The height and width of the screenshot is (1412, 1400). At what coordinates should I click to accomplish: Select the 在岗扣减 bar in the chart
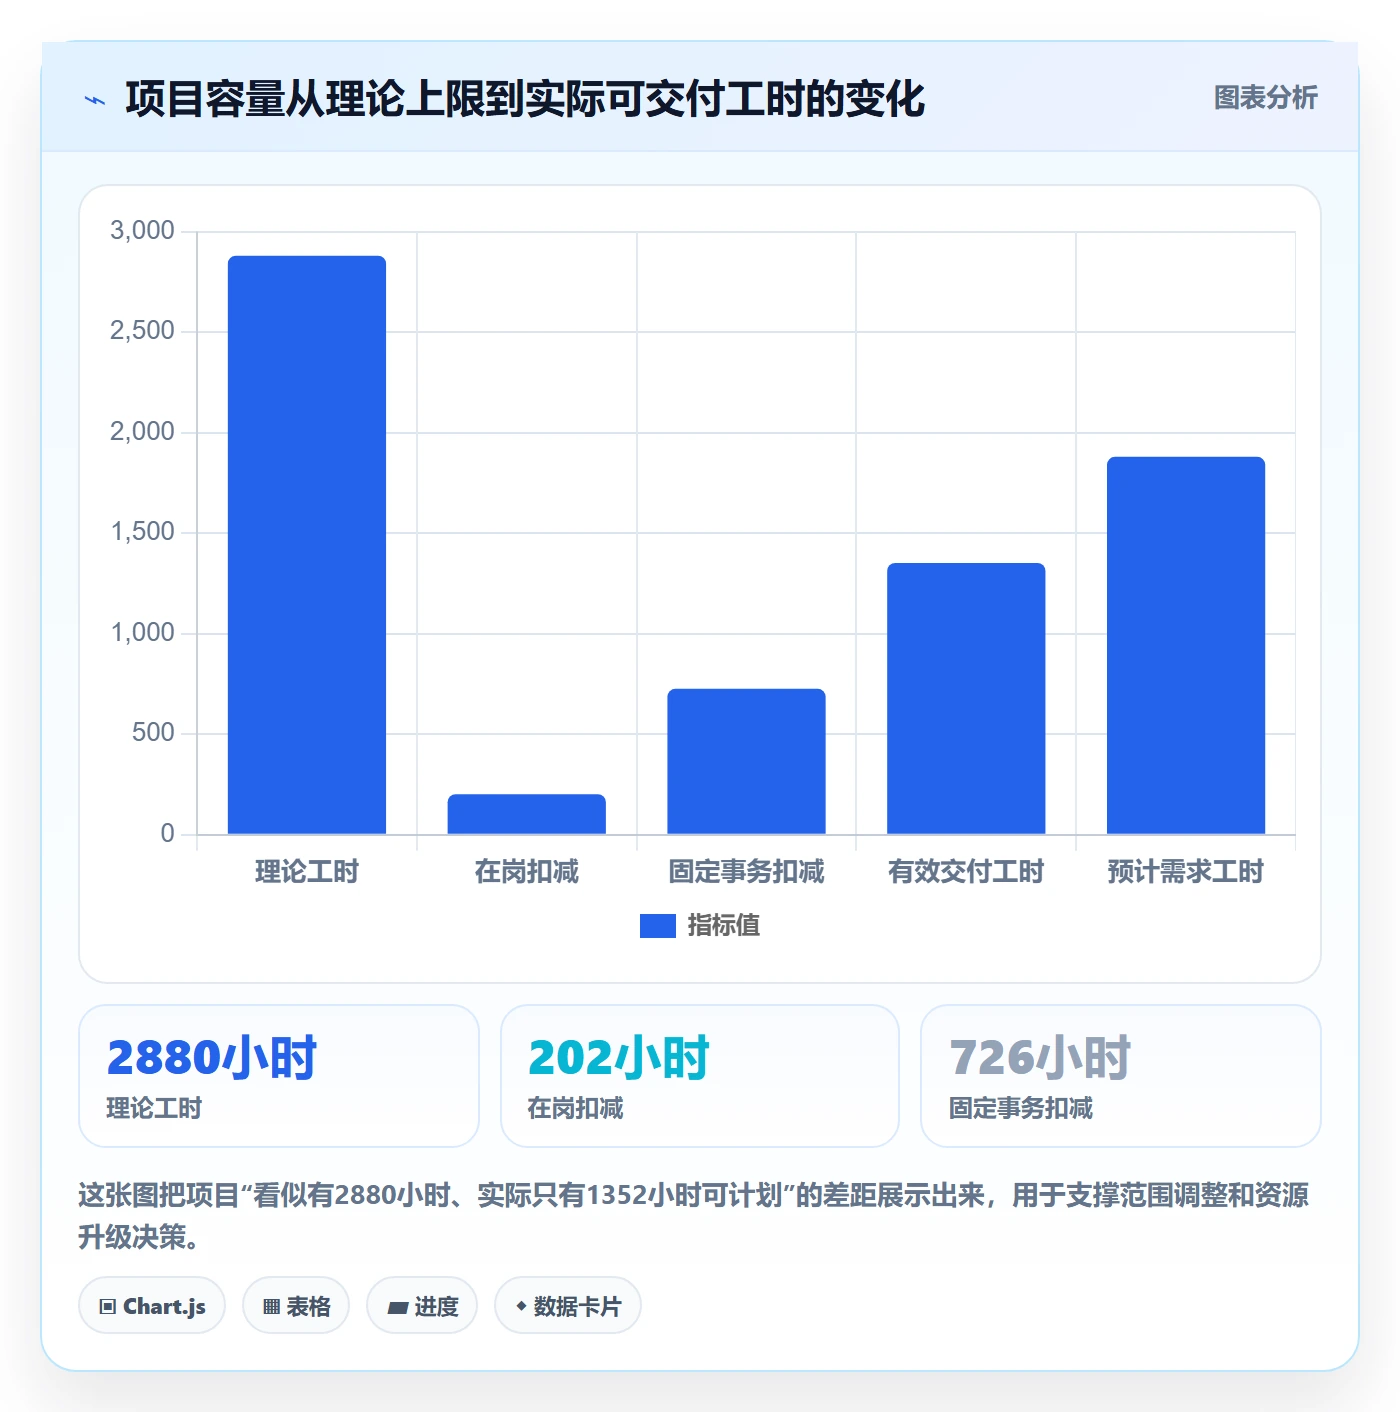[526, 814]
